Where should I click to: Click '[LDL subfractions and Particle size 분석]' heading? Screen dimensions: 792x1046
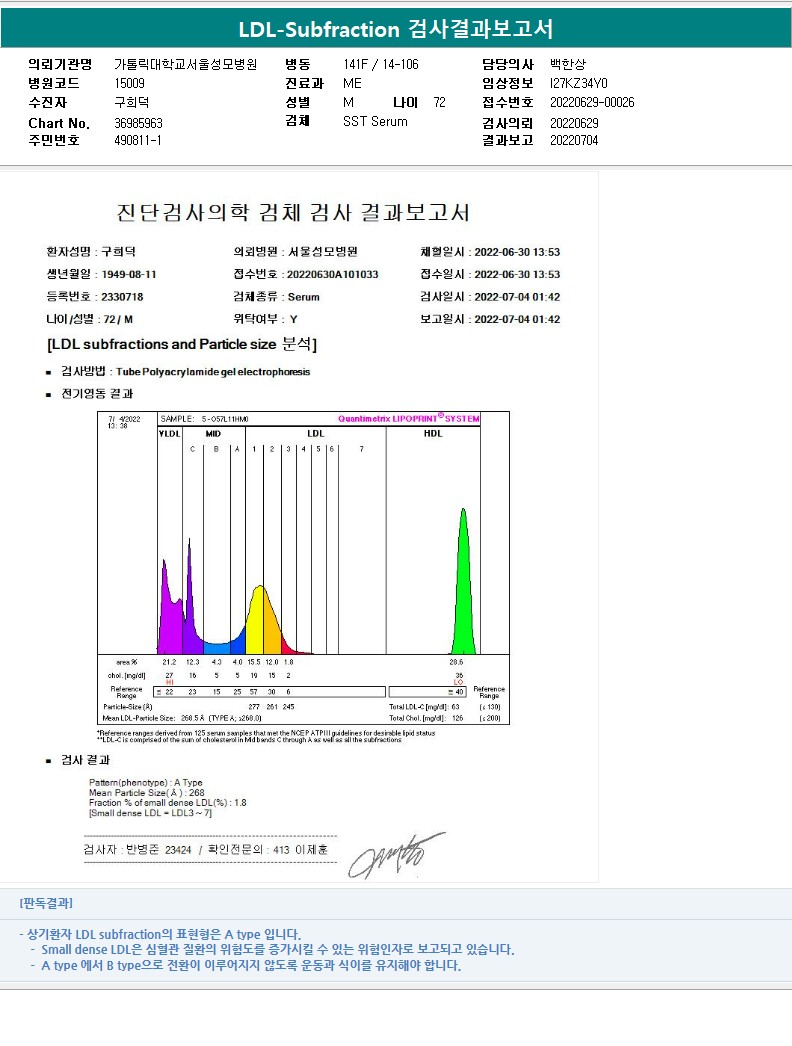(x=182, y=344)
